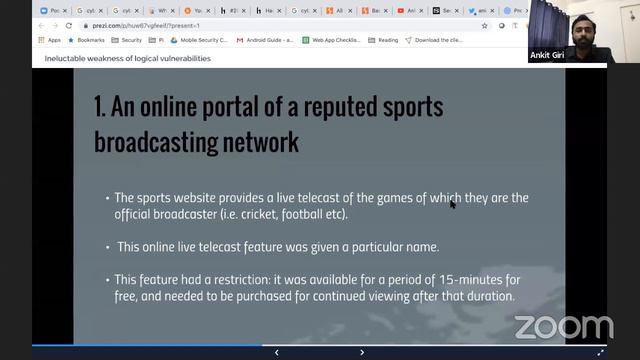This screenshot has height=360, width=640.
Task: Open the Security bookmarks folder
Action: click(127, 40)
